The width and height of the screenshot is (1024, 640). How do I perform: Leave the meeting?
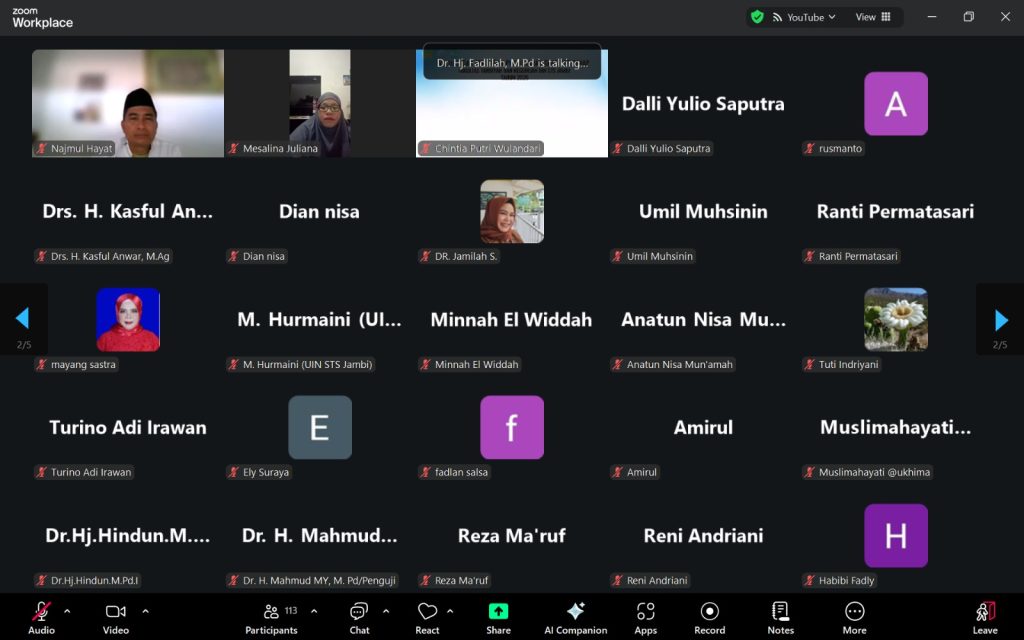tap(985, 617)
